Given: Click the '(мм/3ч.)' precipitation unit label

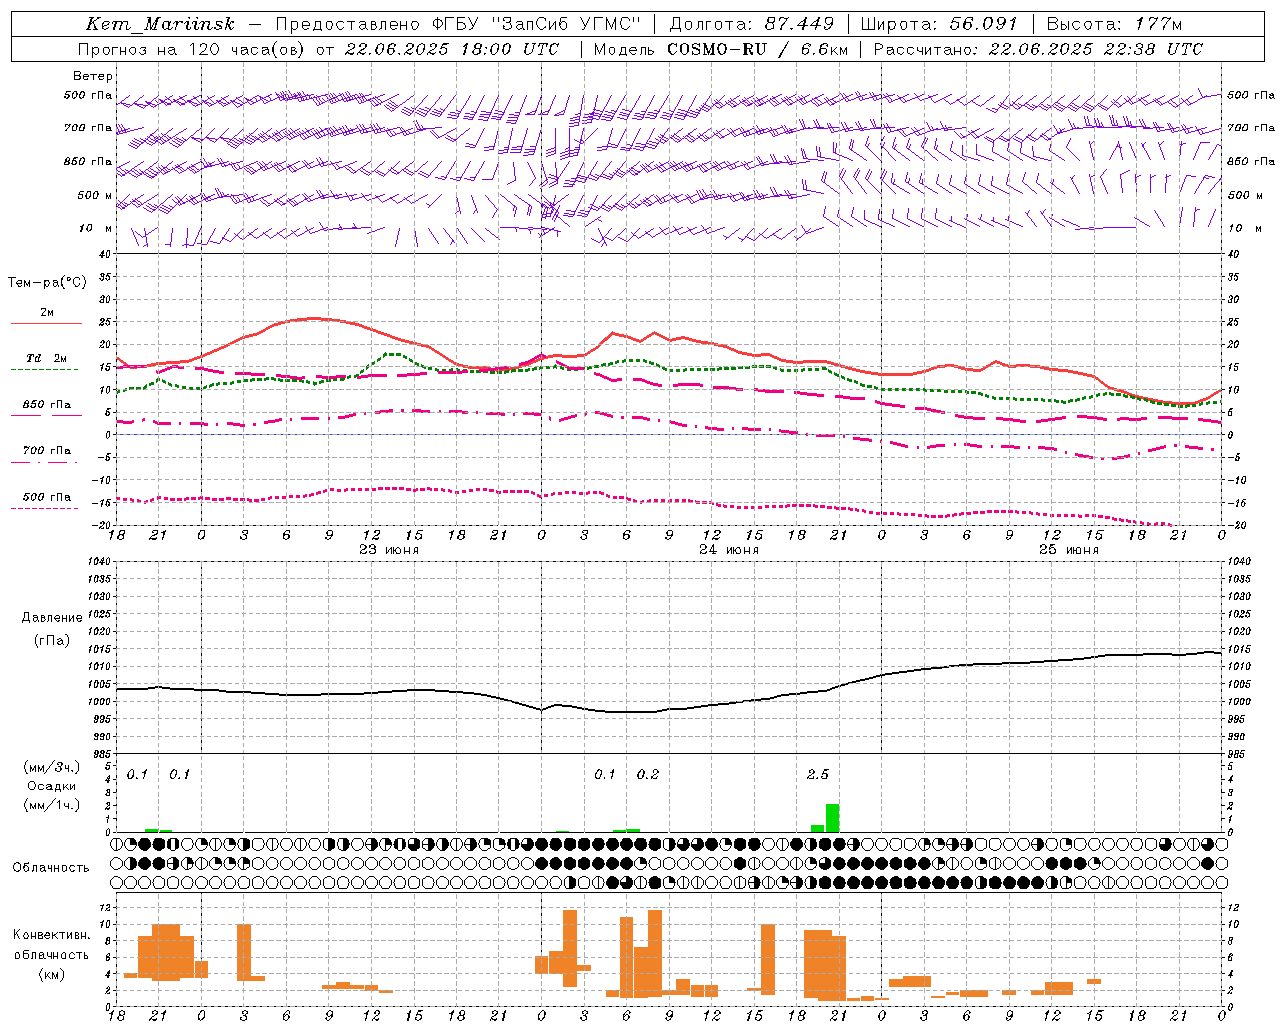Looking at the screenshot, I should coord(52,767).
